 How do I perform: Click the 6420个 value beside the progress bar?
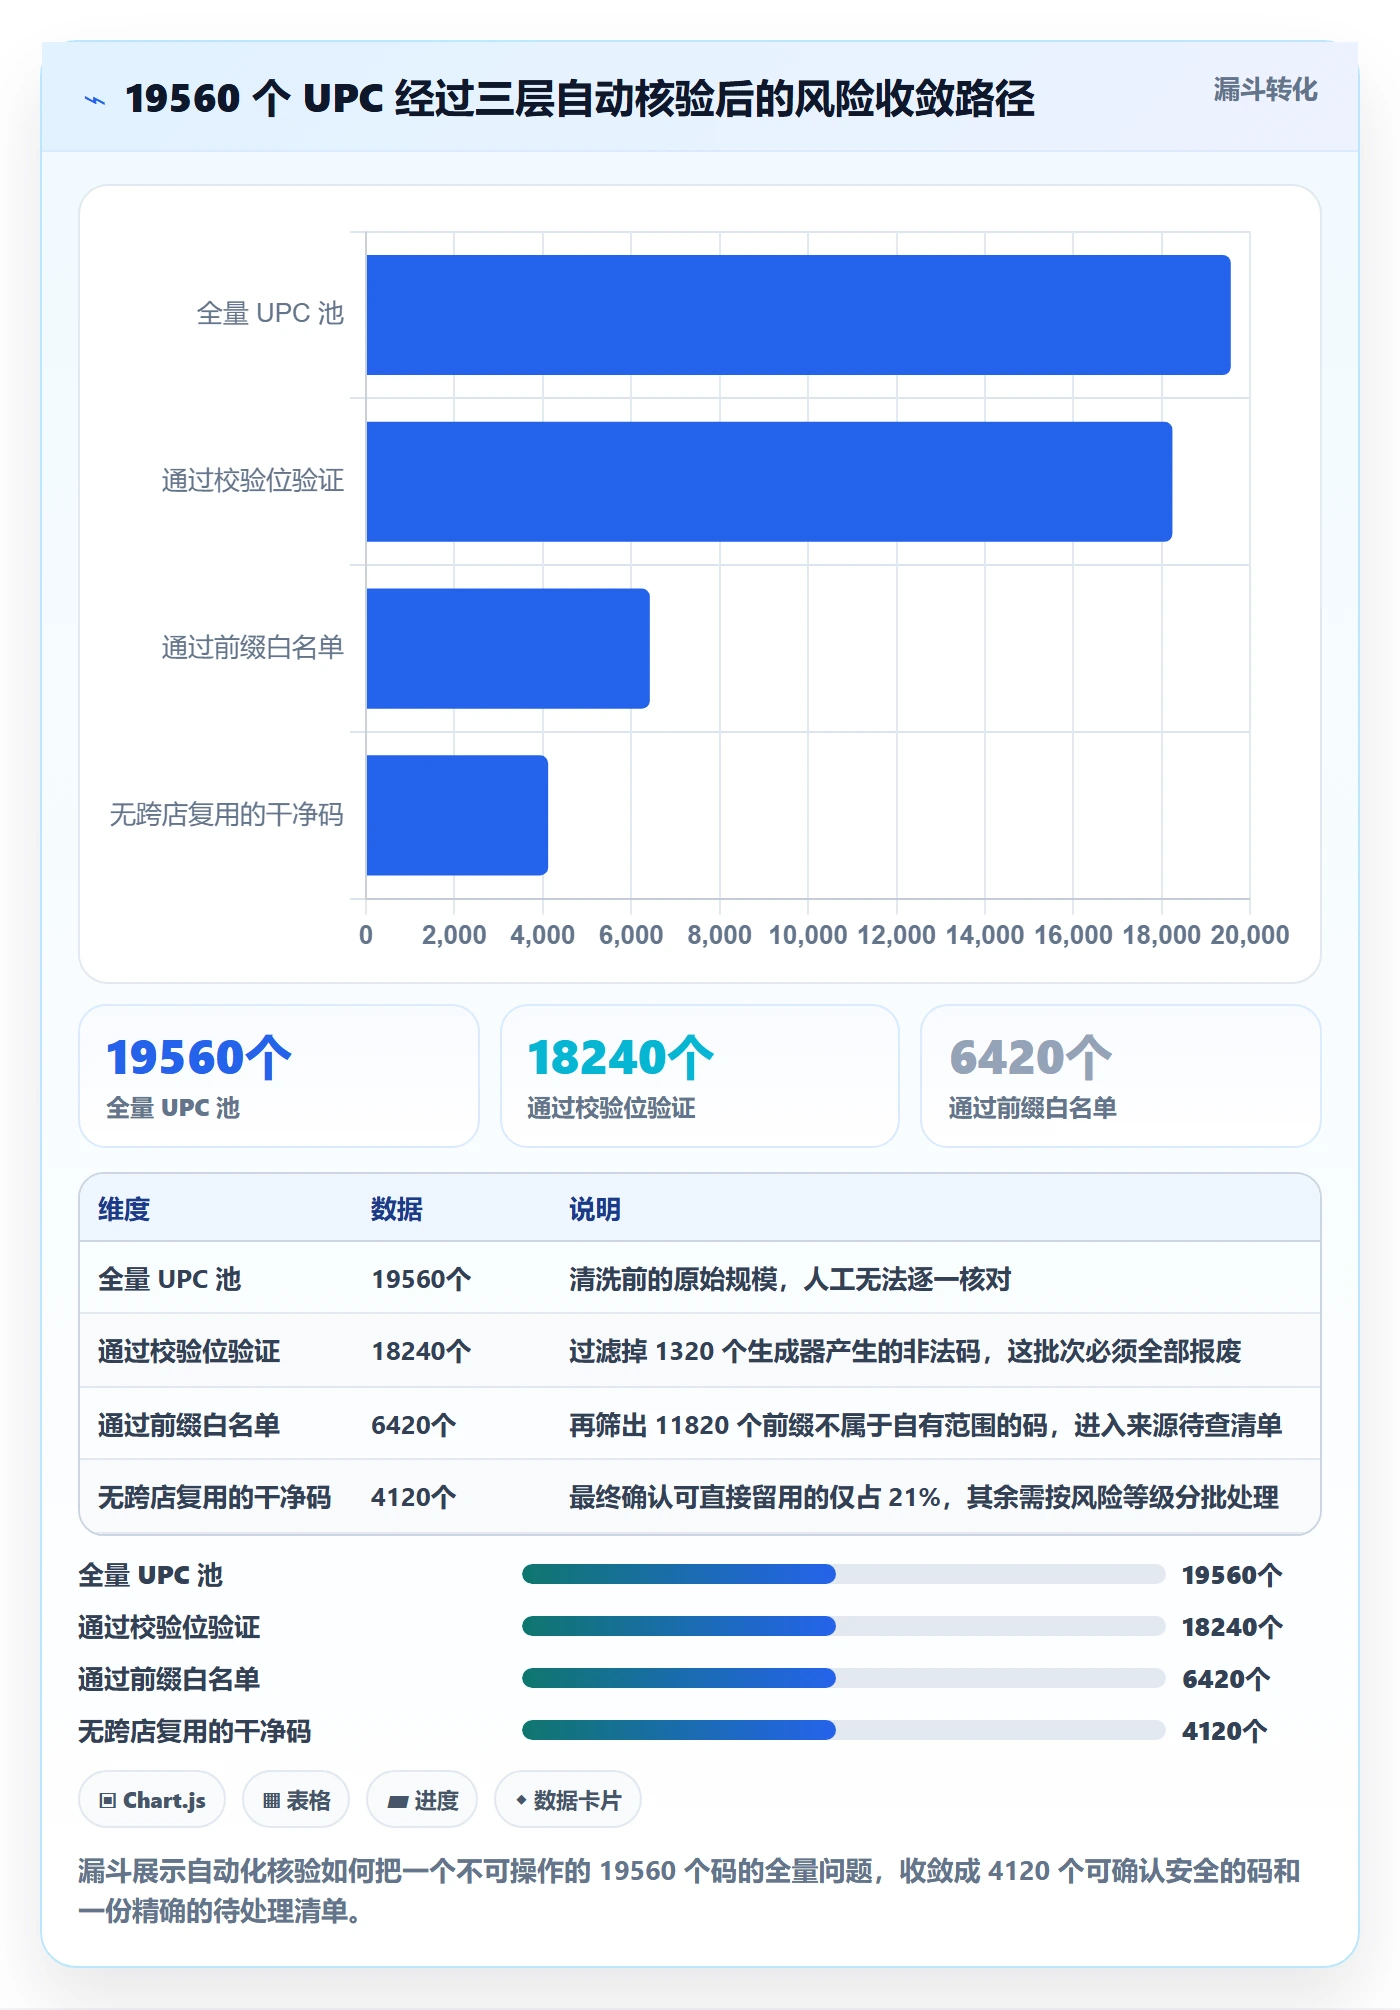1226,1679
